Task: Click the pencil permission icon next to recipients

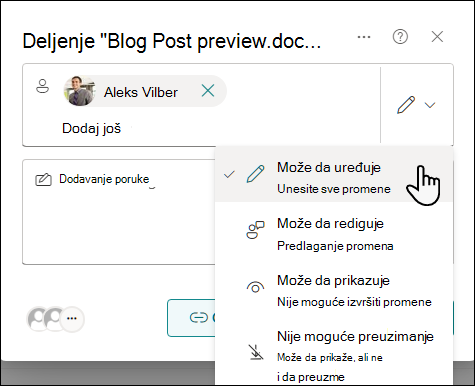Action: 406,105
